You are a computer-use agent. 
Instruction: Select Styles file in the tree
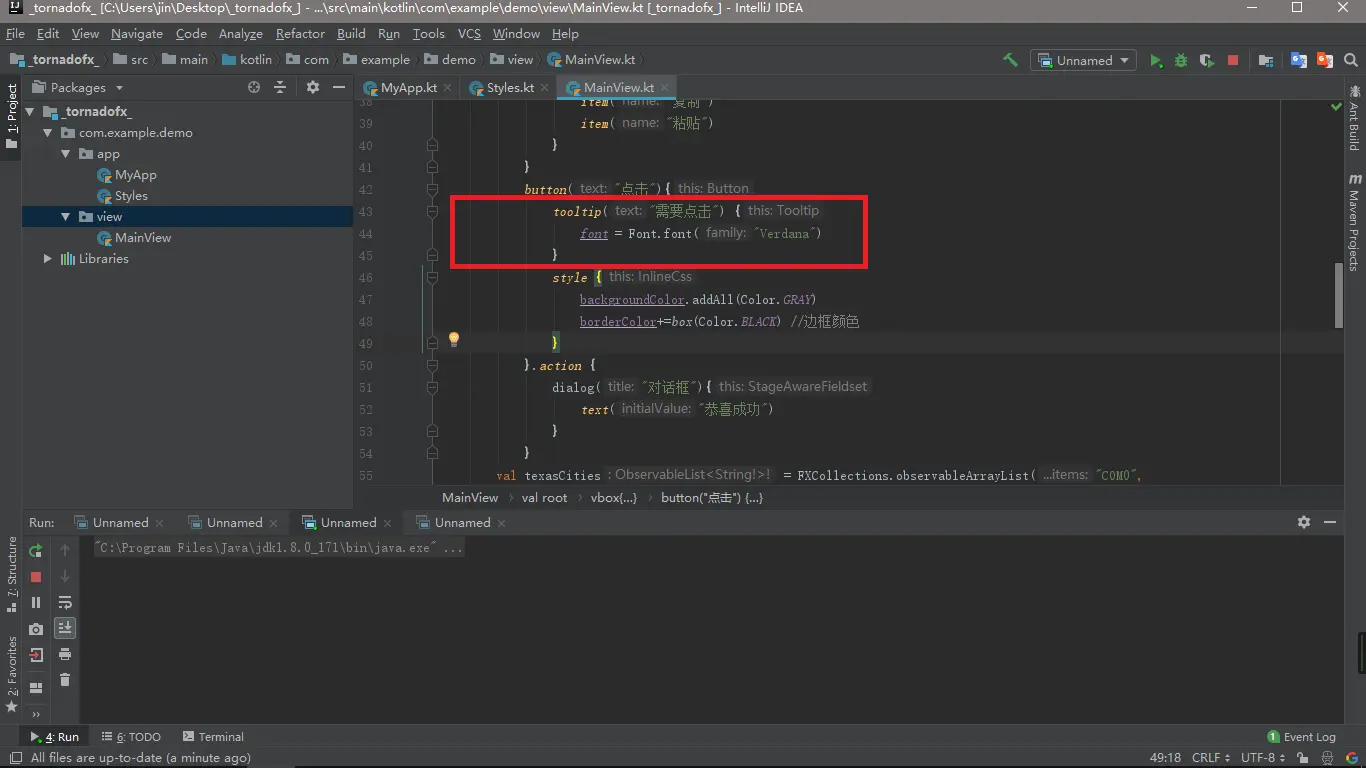coord(131,196)
